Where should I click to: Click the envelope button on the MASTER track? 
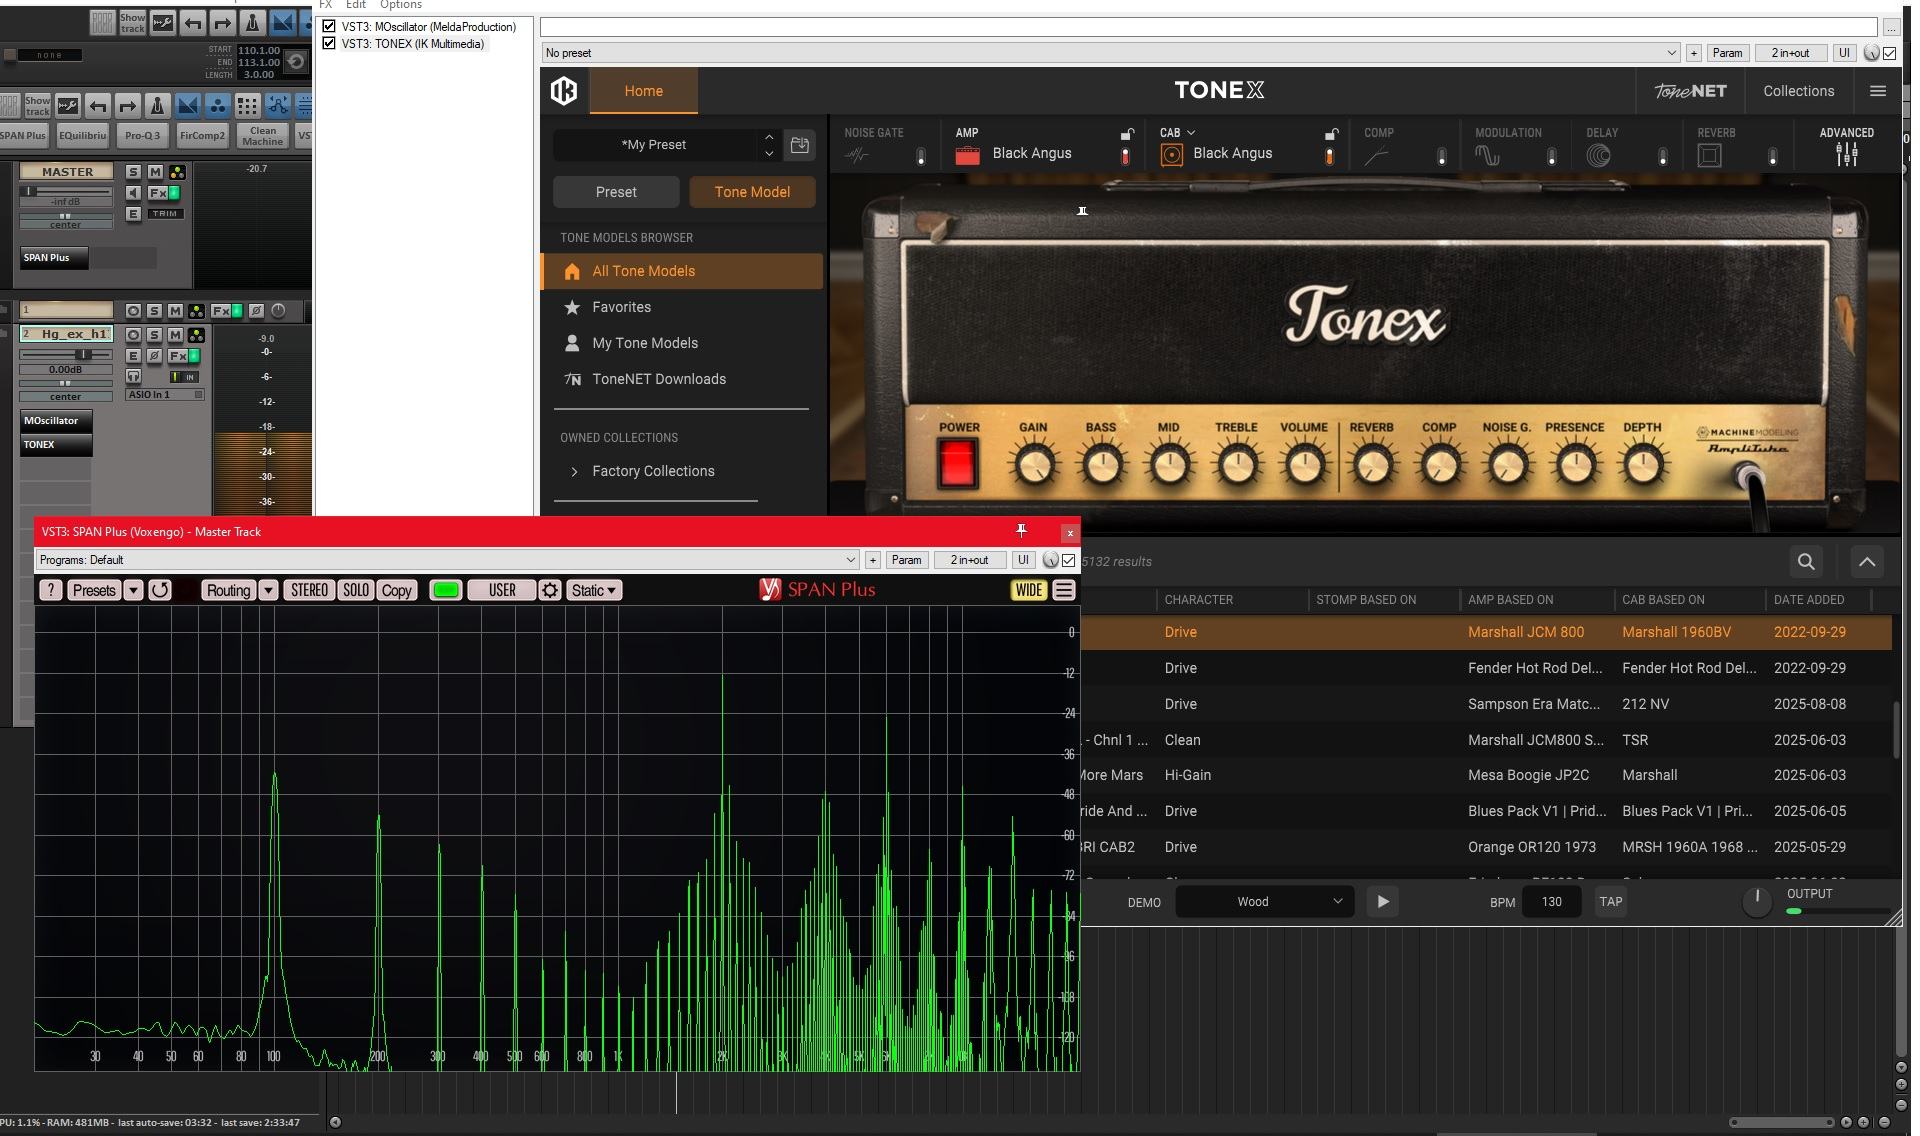133,213
